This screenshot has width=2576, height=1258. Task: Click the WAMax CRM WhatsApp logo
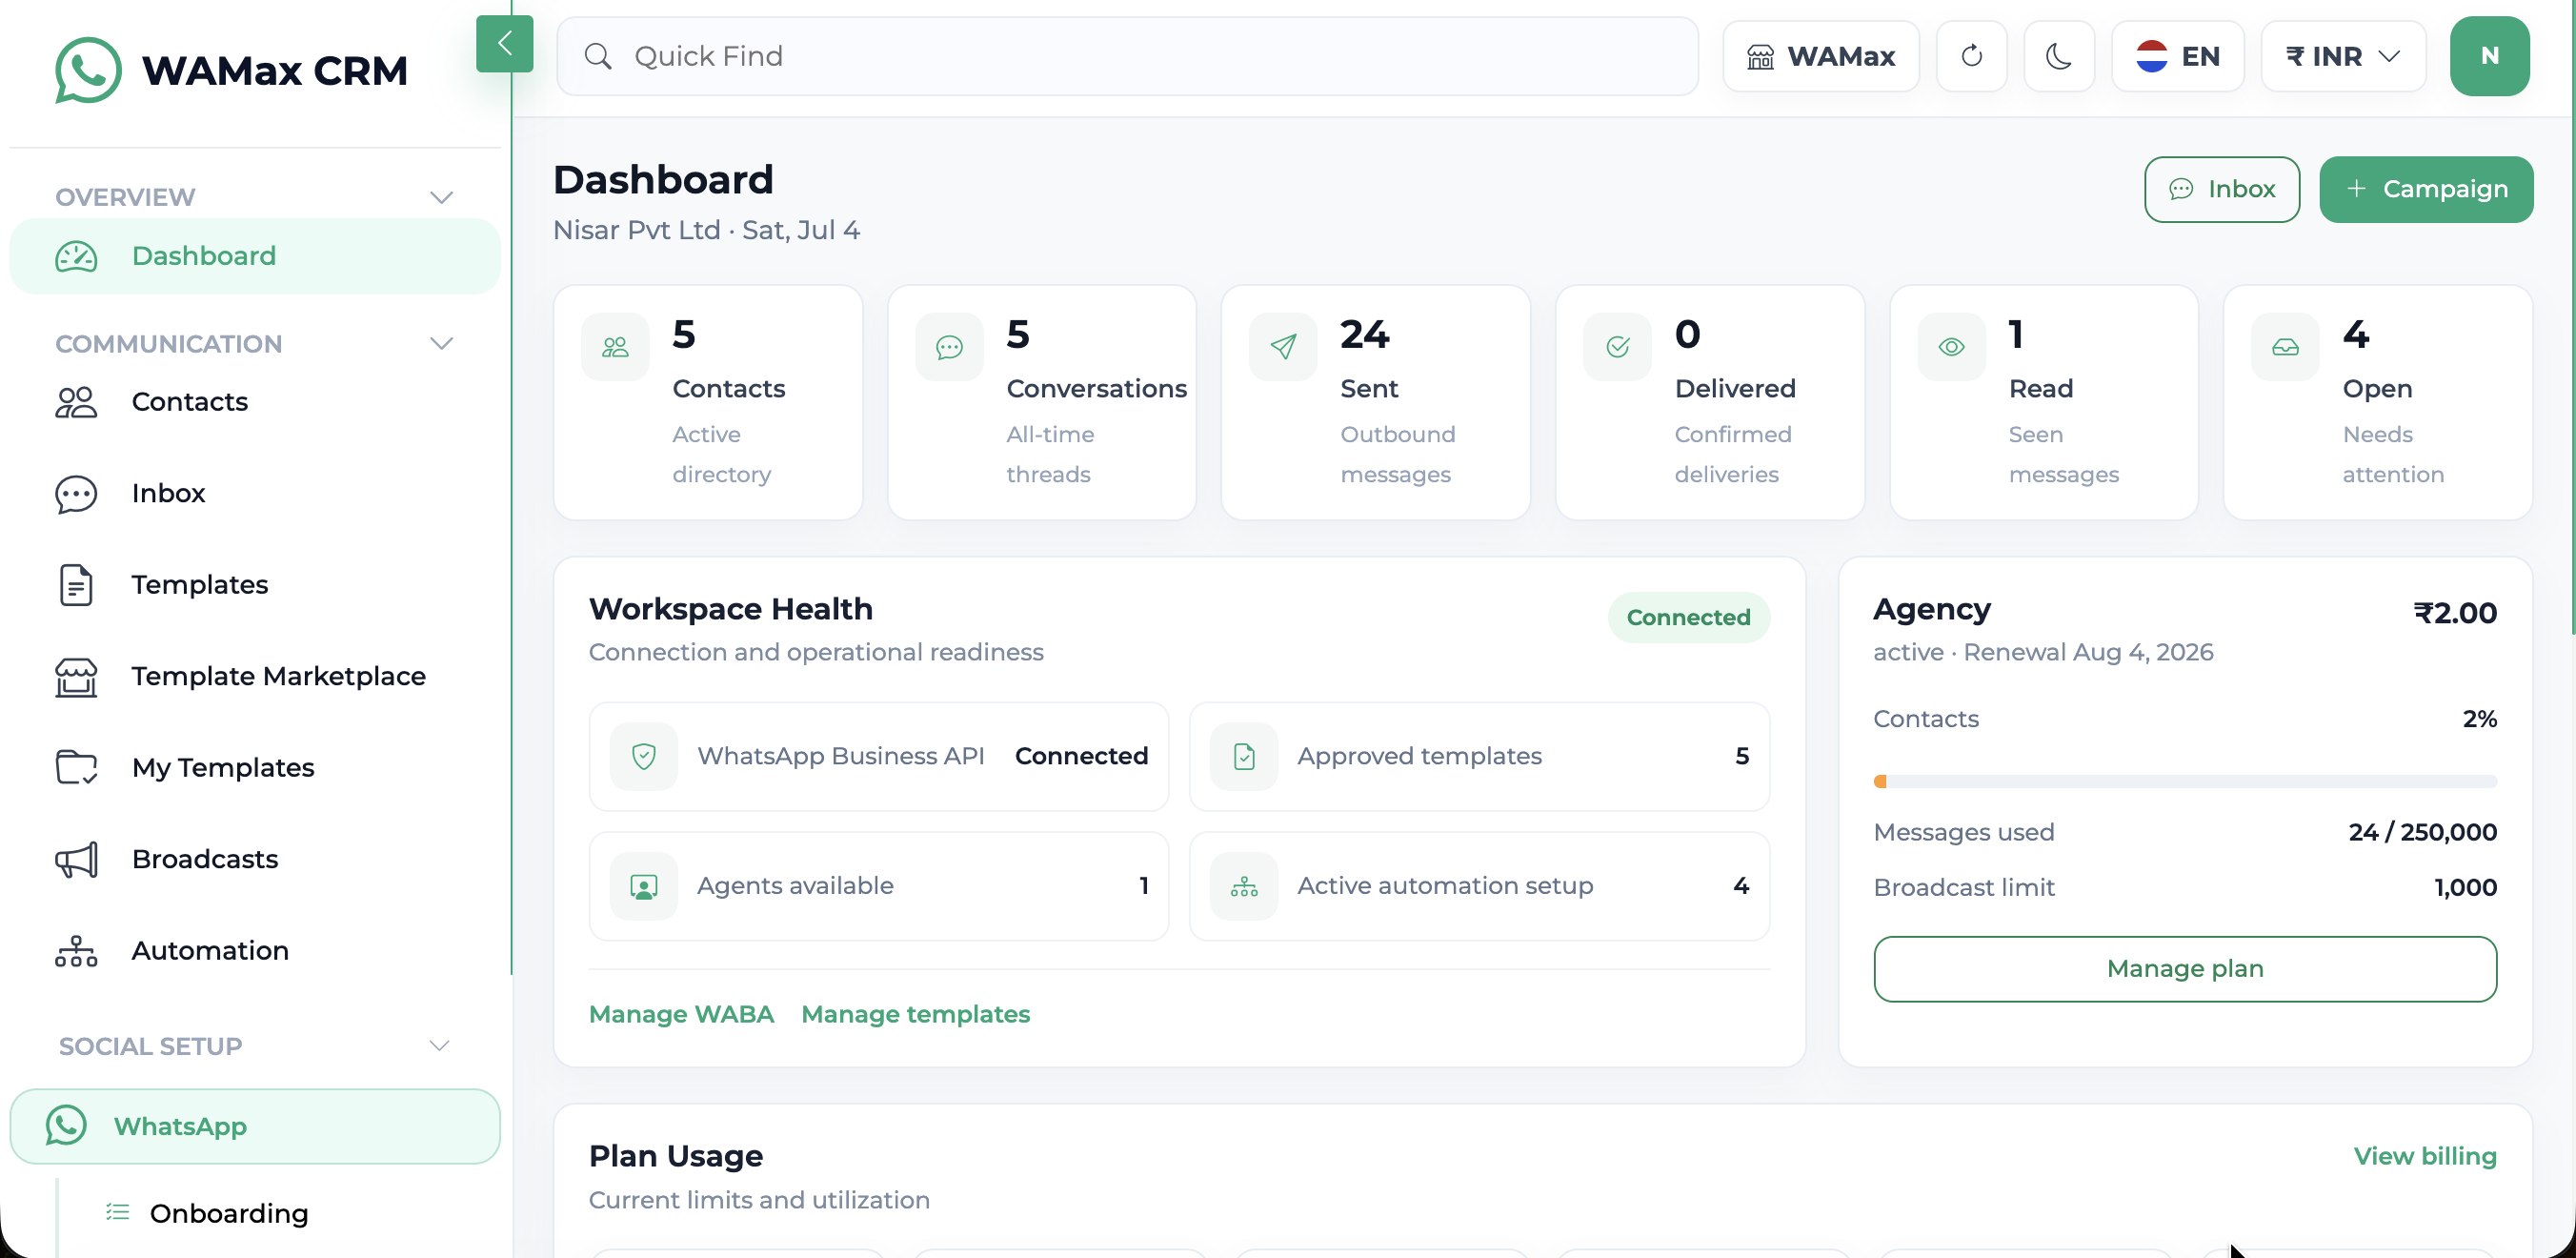(x=88, y=70)
